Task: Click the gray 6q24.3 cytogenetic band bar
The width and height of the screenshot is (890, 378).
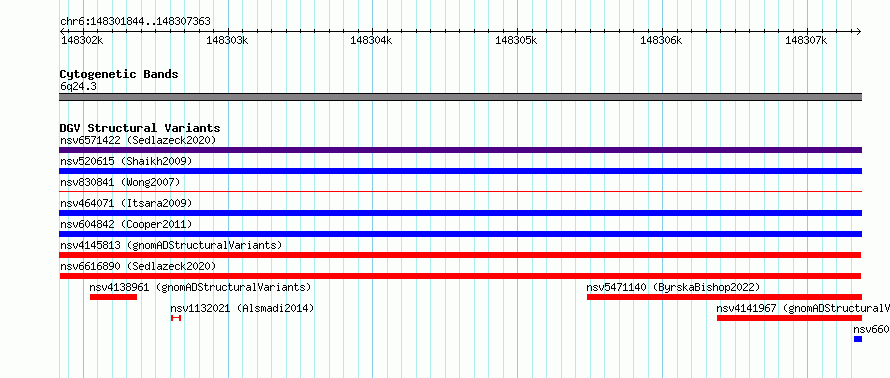Action: pyautogui.click(x=460, y=97)
